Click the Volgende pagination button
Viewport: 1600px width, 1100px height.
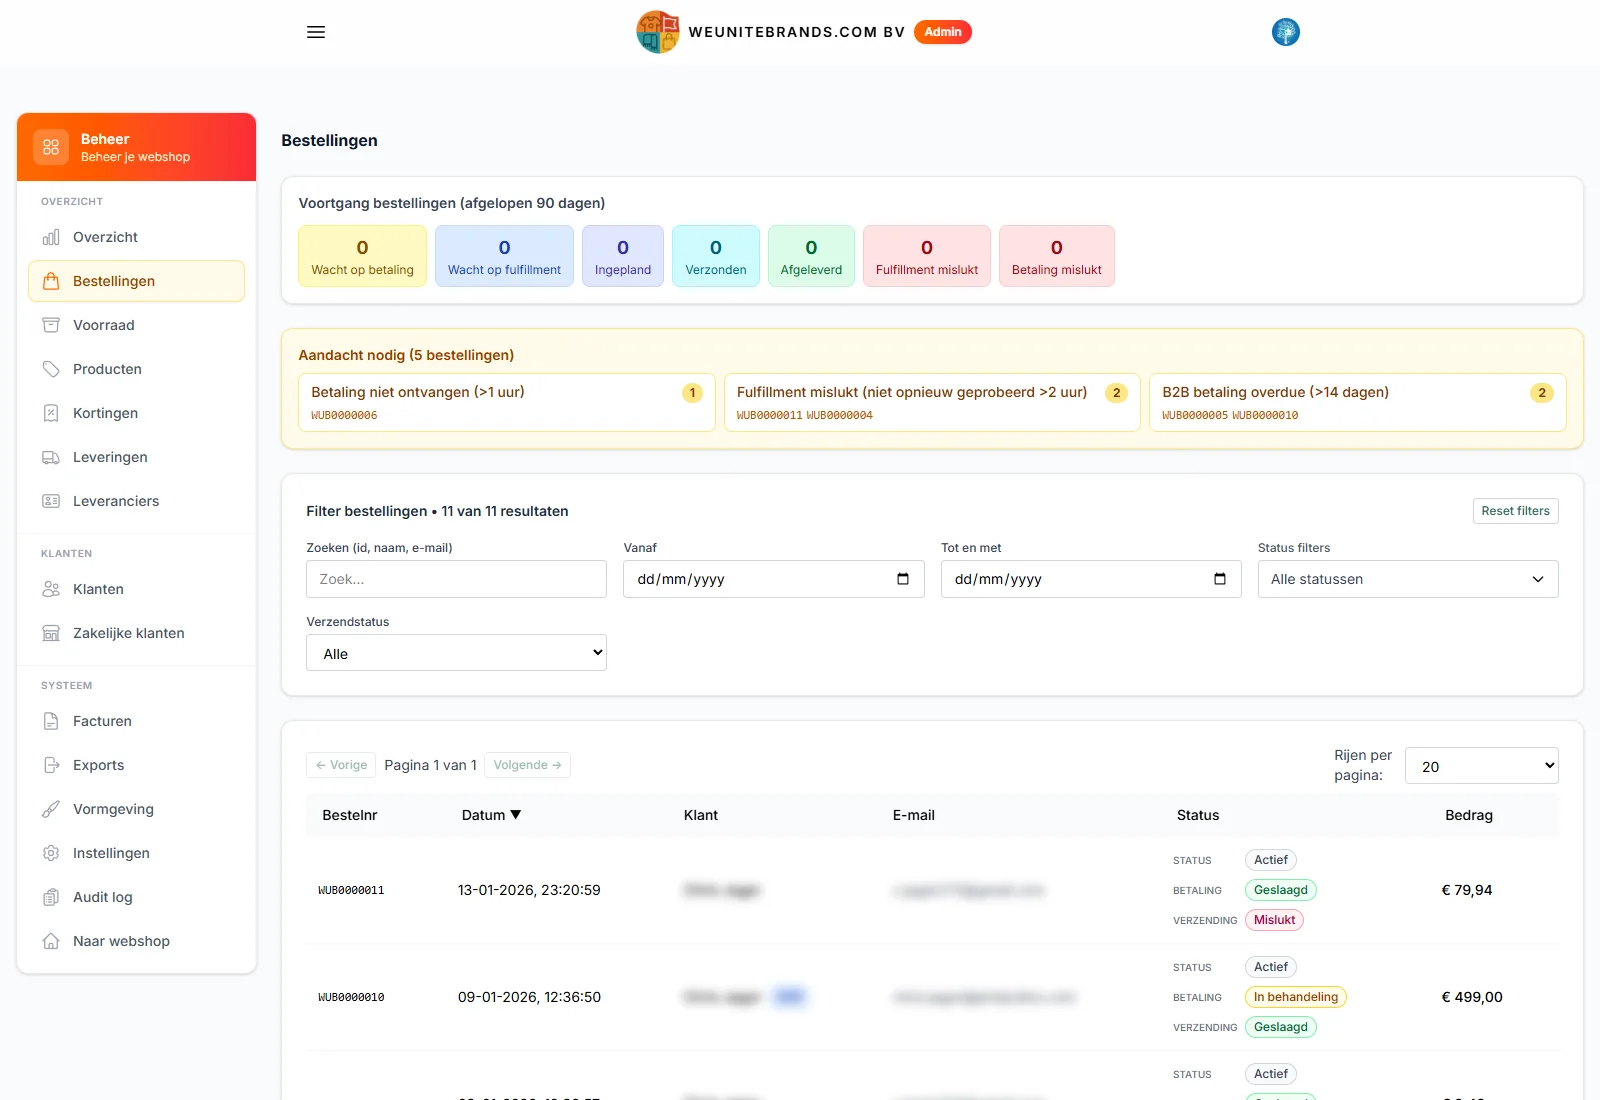coord(527,765)
